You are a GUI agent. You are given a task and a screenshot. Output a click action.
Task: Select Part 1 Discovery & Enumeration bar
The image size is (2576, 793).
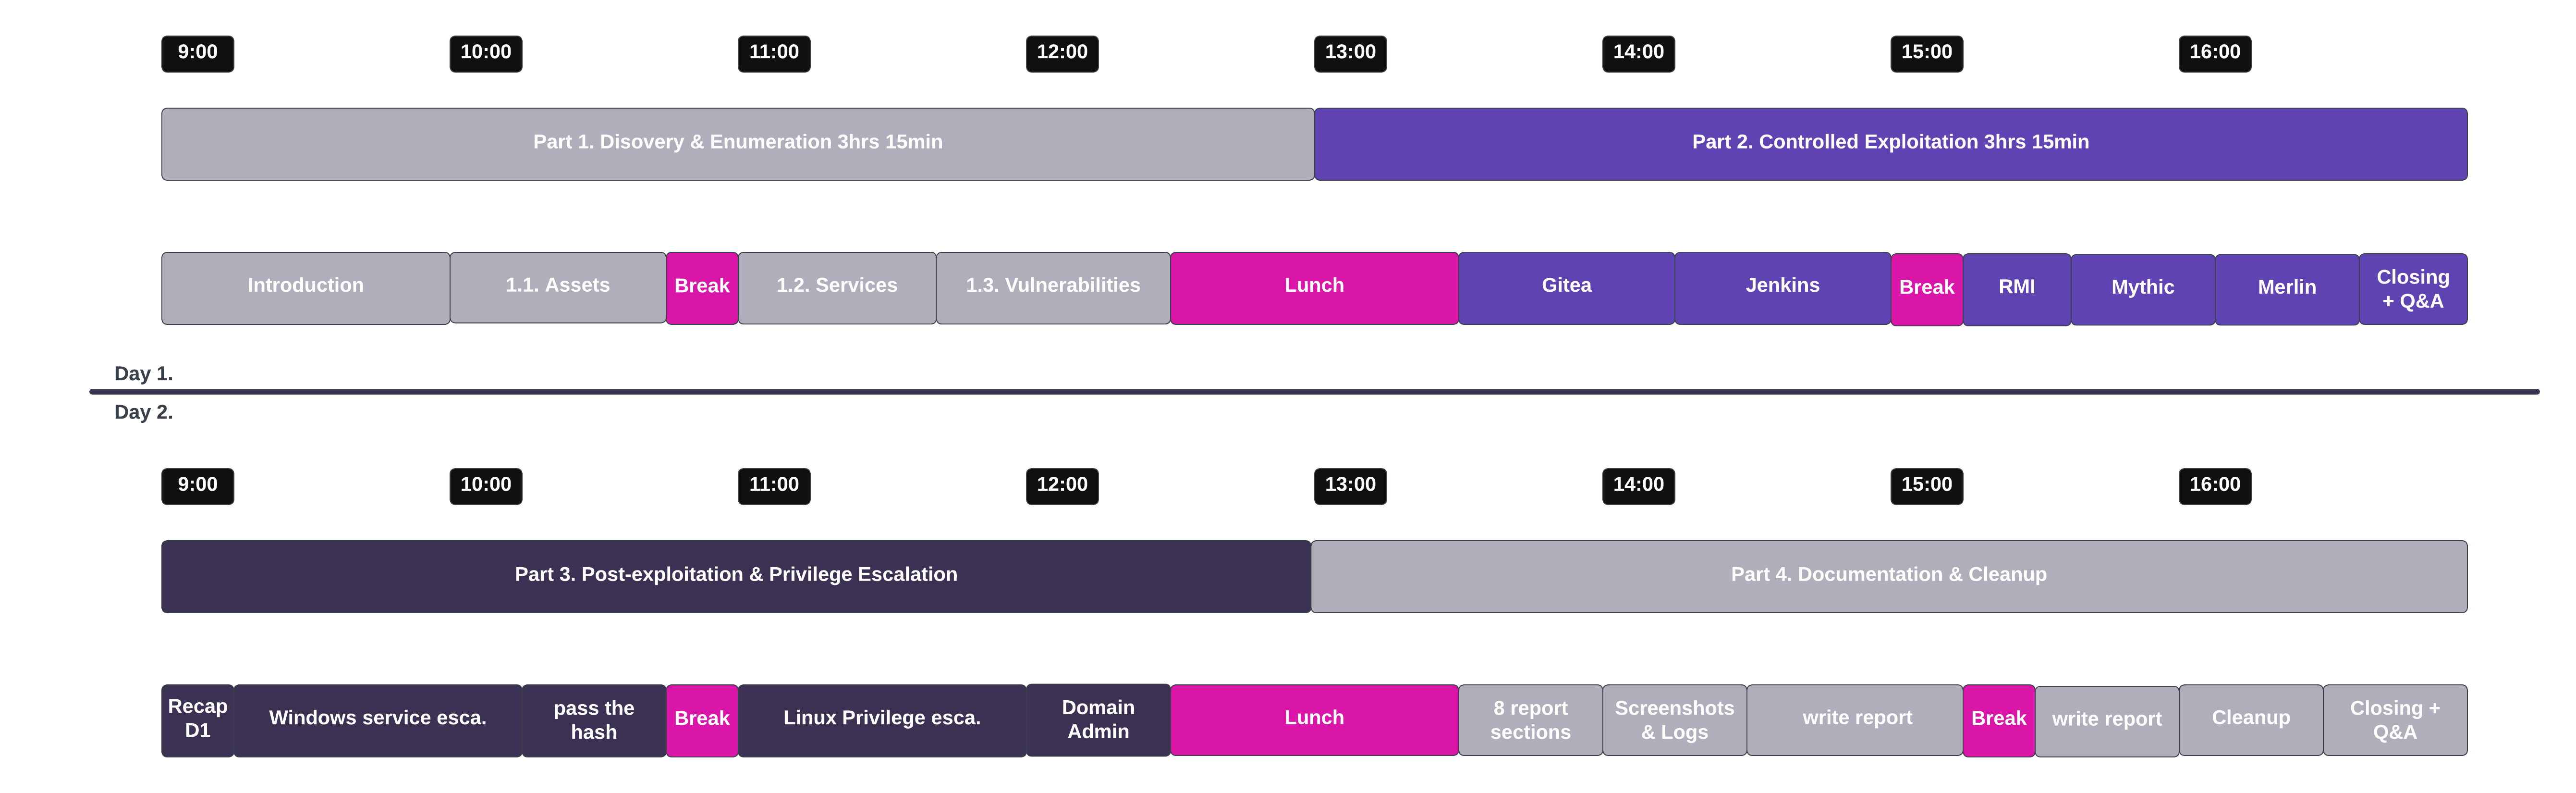pos(737,143)
